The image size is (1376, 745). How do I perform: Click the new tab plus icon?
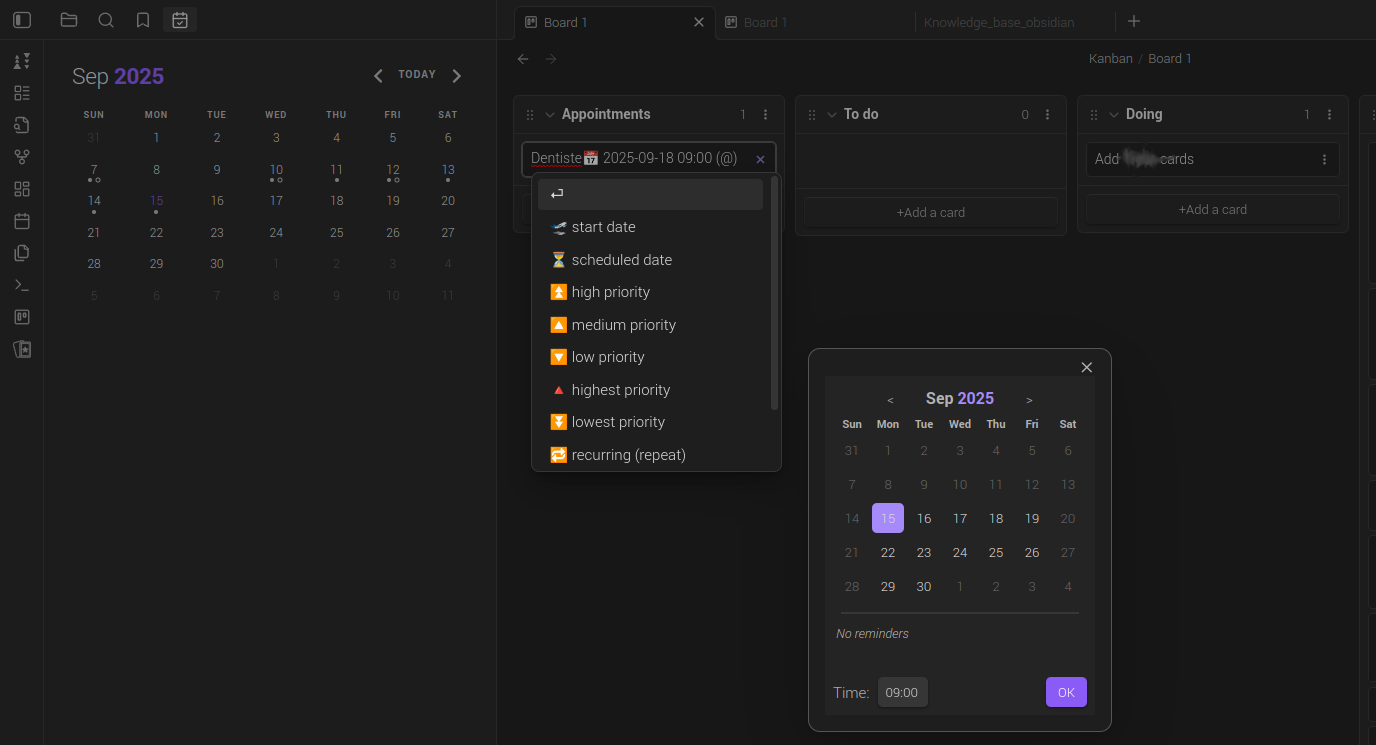[x=1133, y=21]
